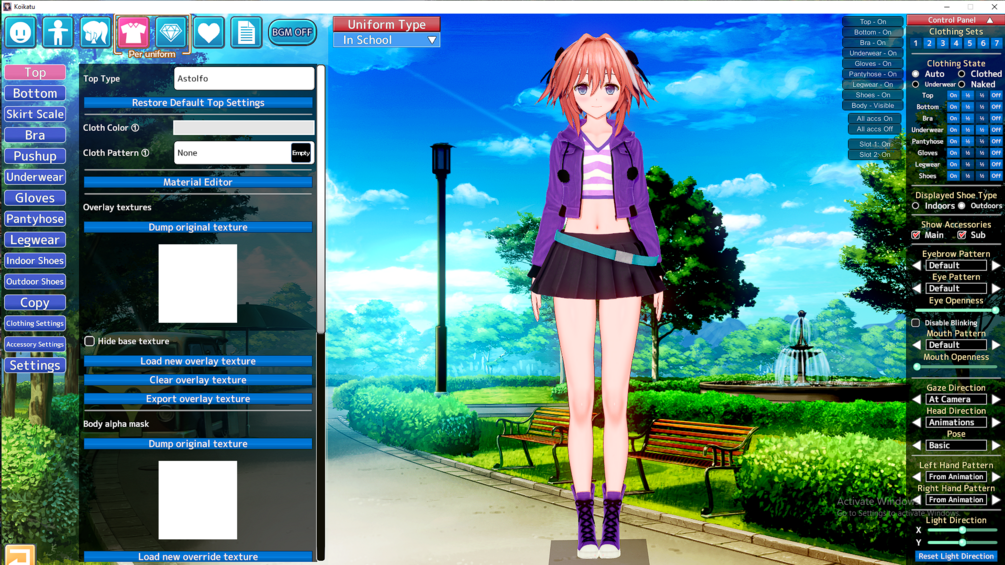
Task: Click next arrow for Eye Pattern
Action: tap(996, 288)
